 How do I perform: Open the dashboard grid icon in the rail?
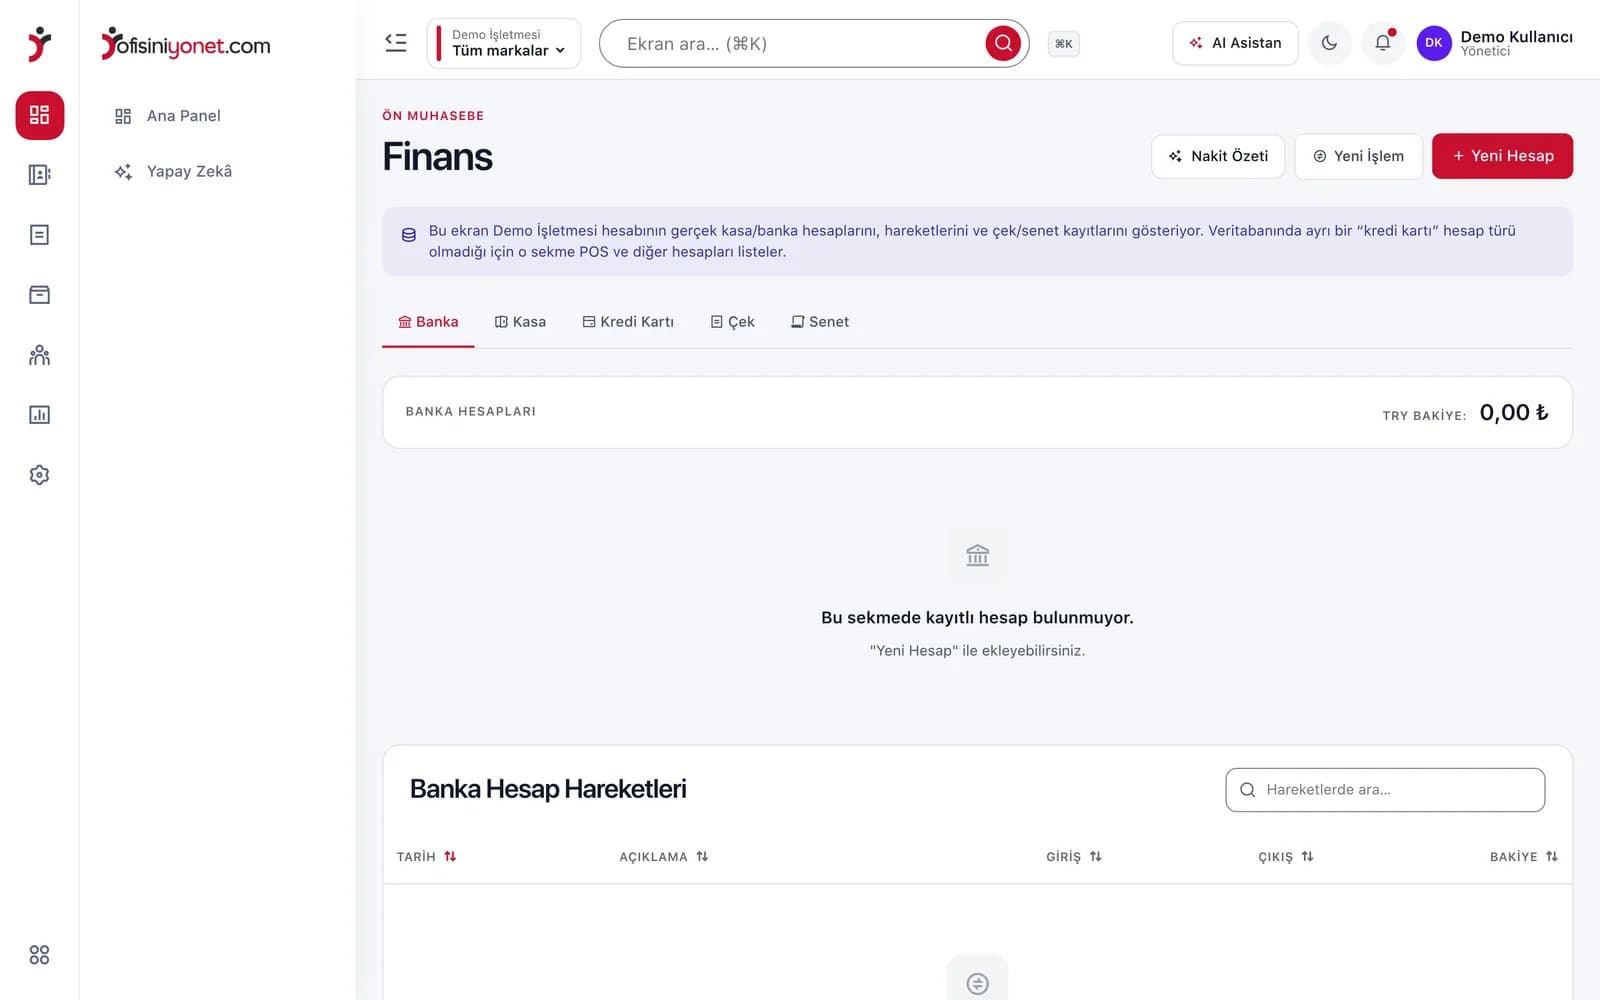[39, 115]
